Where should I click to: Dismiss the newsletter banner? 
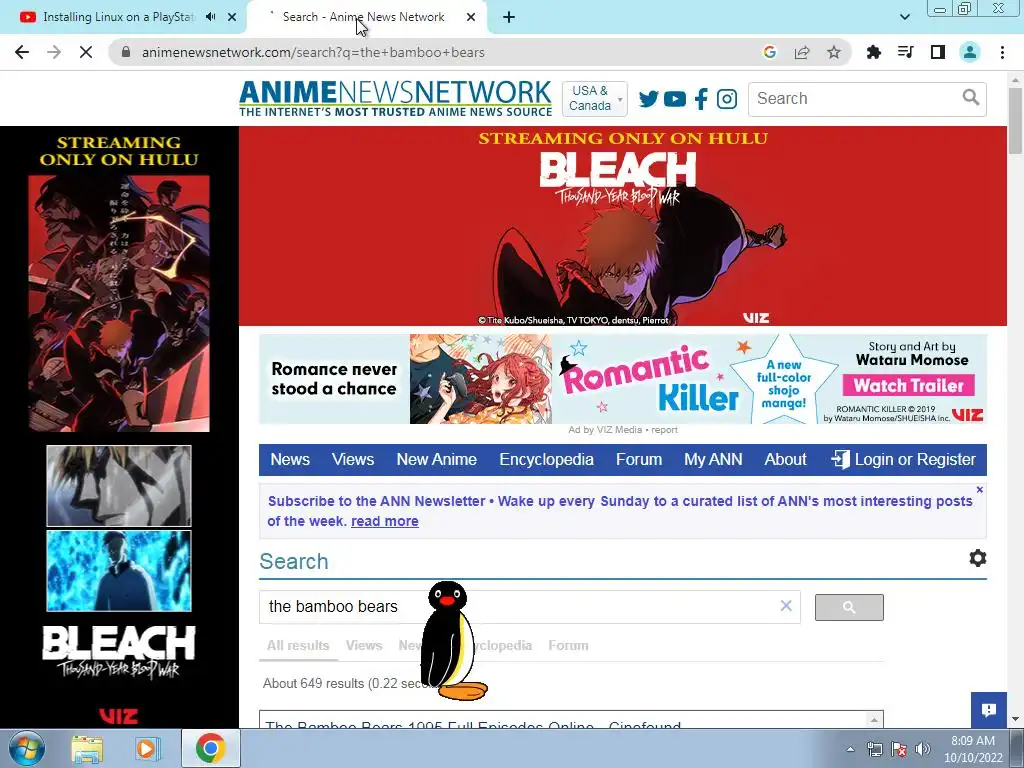[x=980, y=490]
